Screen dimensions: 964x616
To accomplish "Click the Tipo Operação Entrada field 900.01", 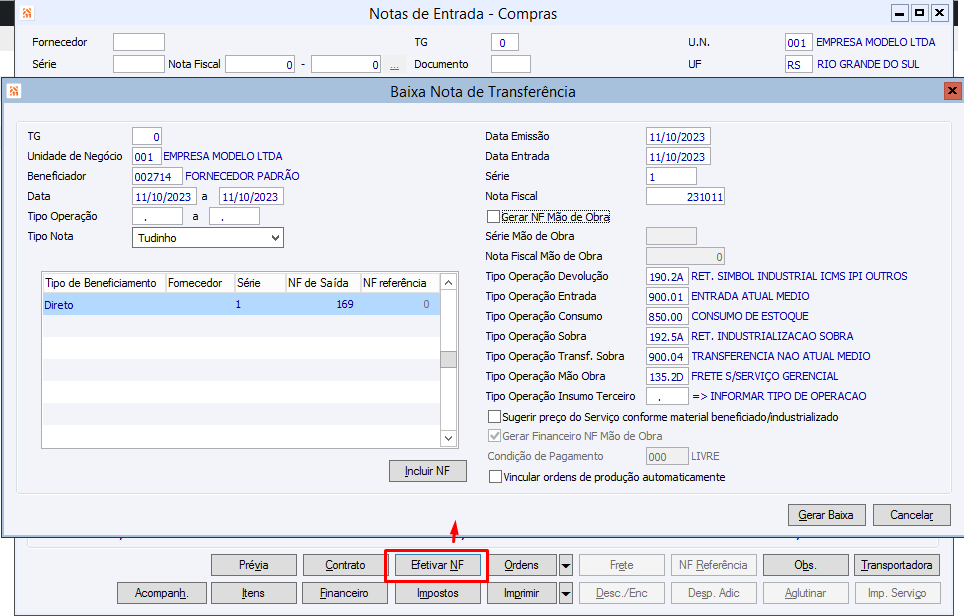I will click(x=667, y=296).
